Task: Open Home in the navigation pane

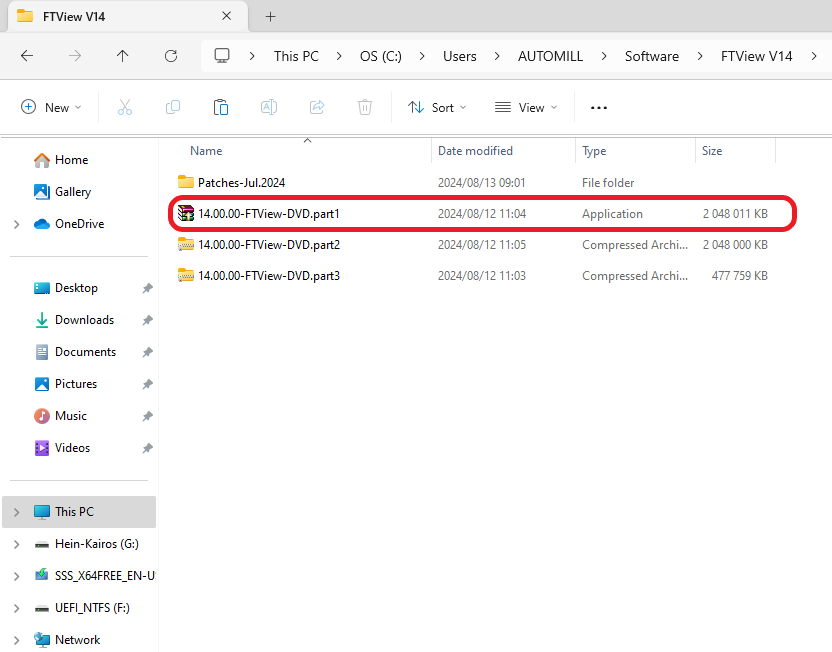Action: tap(71, 160)
